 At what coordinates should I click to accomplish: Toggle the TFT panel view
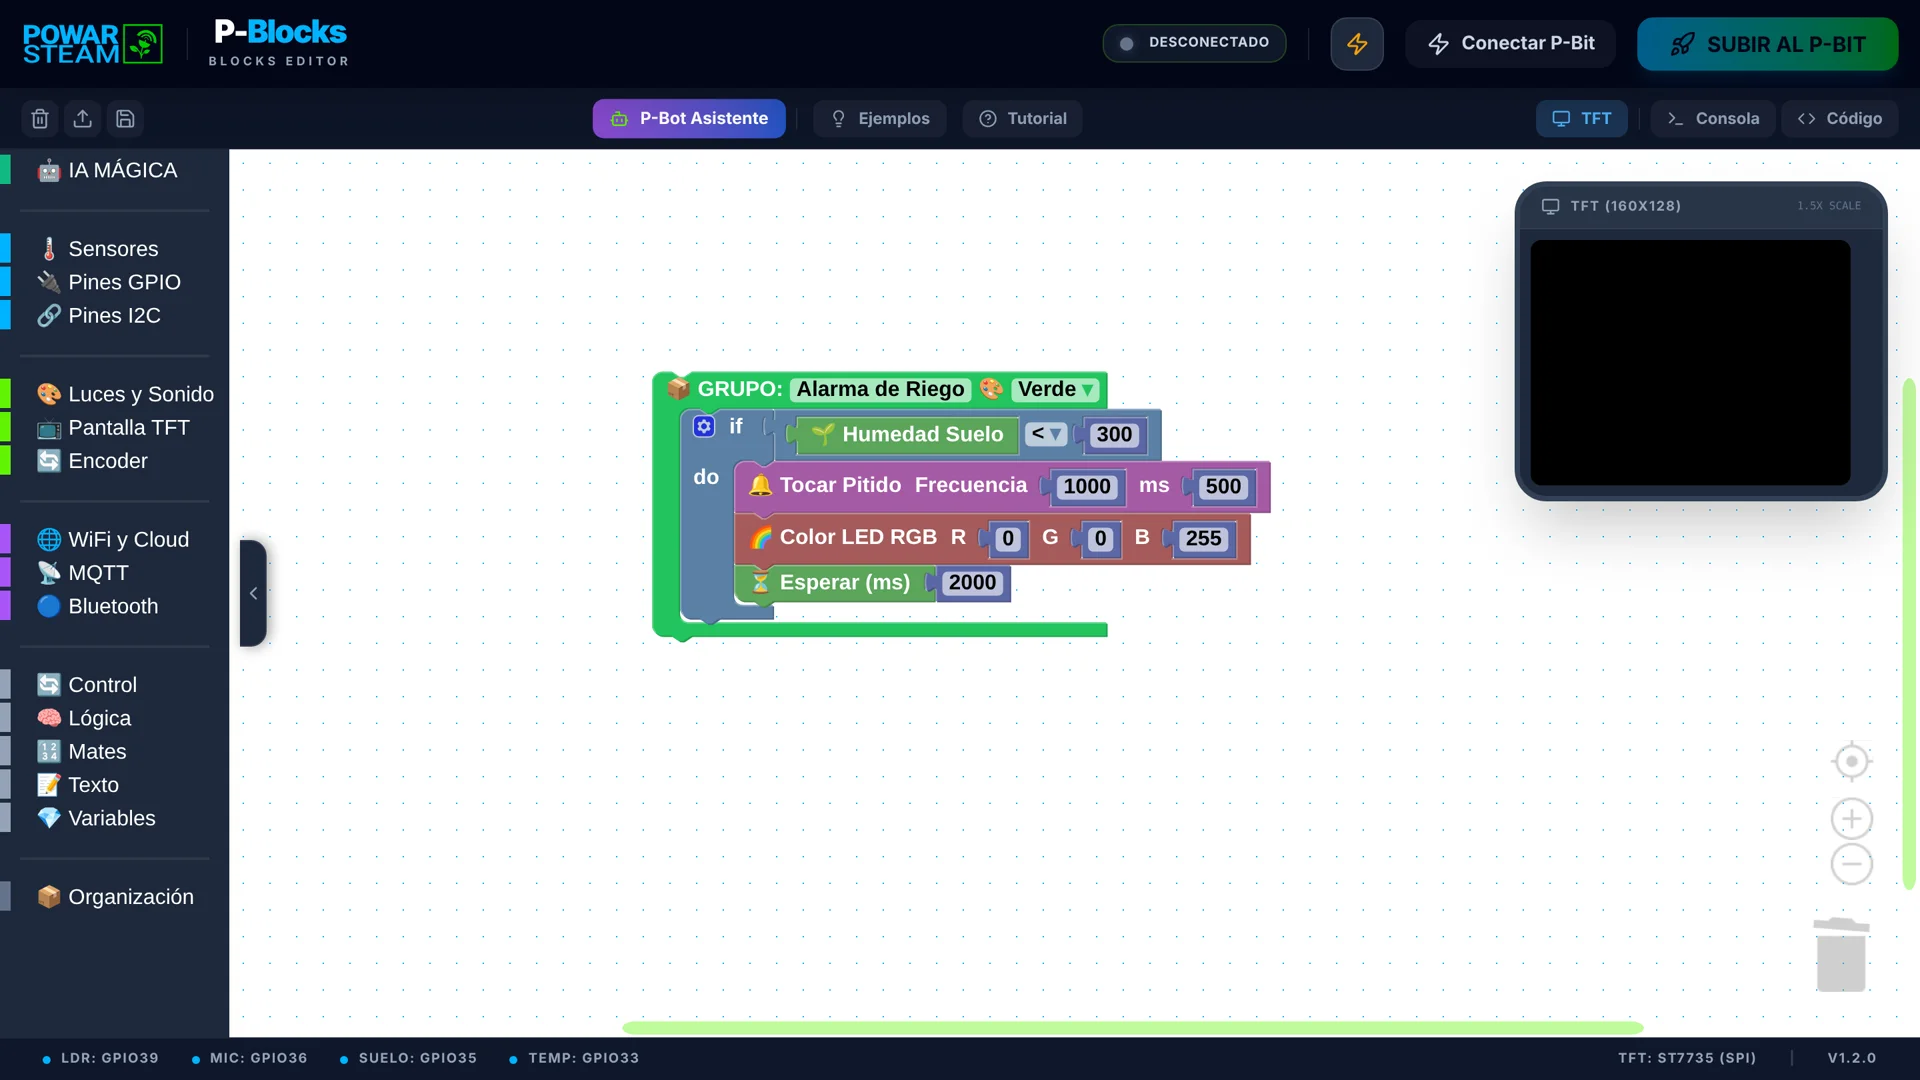click(1581, 119)
